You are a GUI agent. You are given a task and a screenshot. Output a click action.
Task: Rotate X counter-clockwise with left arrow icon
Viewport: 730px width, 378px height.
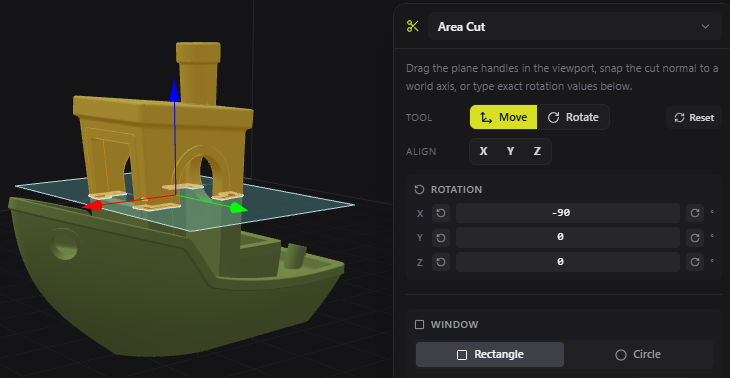pos(441,213)
